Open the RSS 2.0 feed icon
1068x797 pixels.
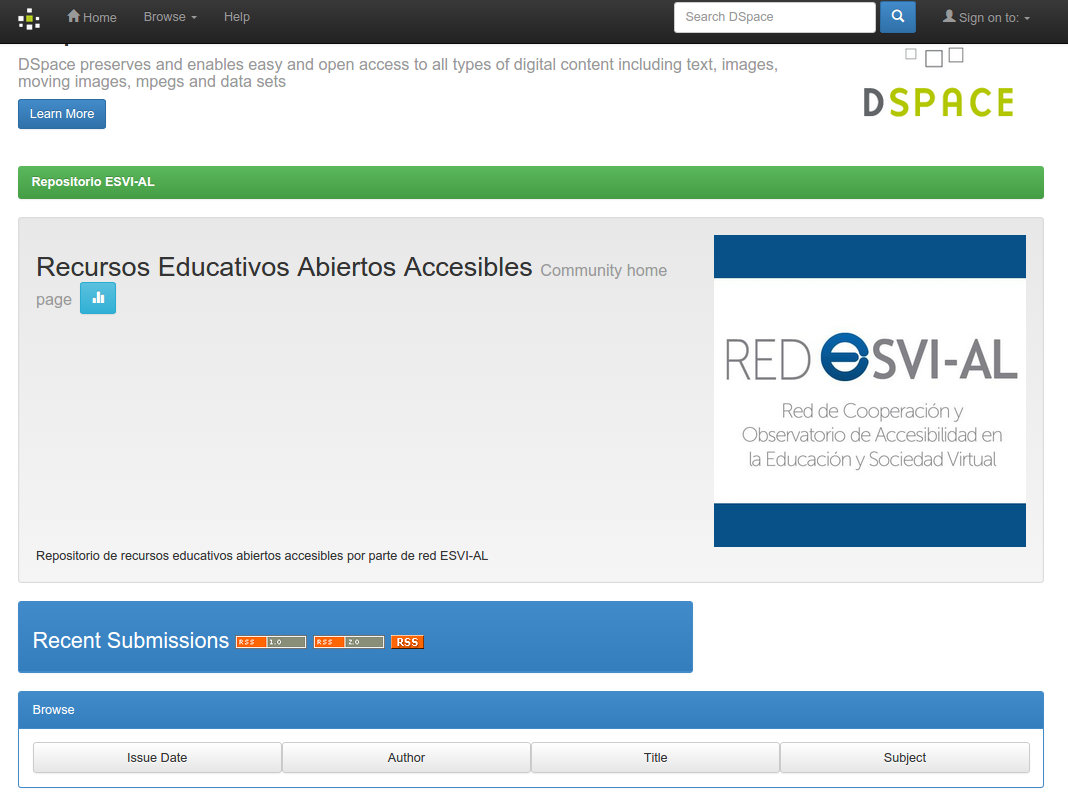[x=349, y=642]
